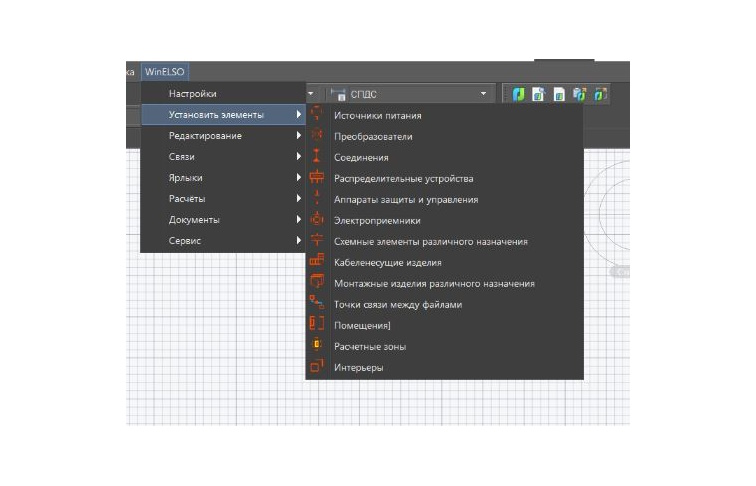756x486 pixels.
Task: Click first blue-green toolbar icon
Action: point(519,94)
